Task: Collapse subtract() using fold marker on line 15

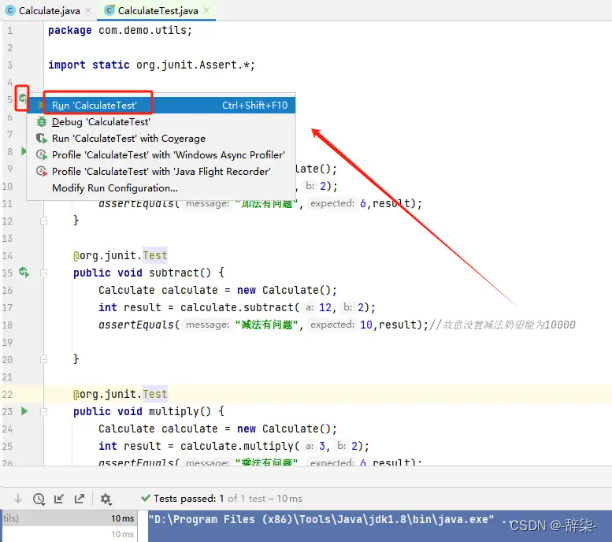Action: pyautogui.click(x=43, y=272)
